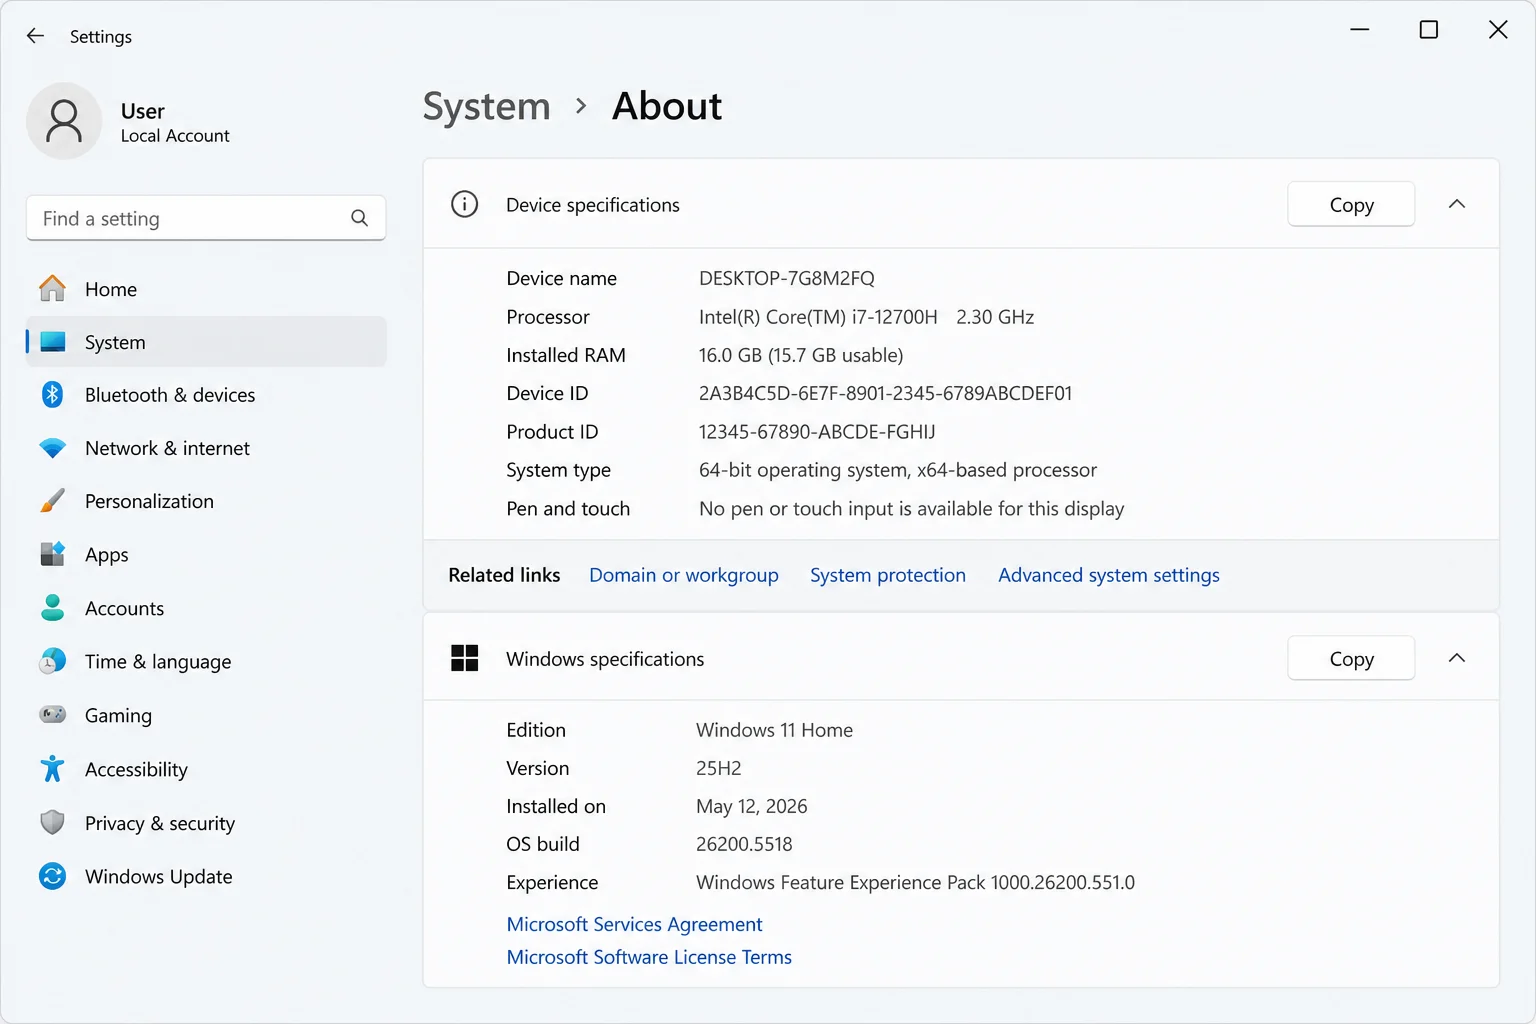
Task: Collapse the Device specifications section chevron
Action: (1457, 204)
